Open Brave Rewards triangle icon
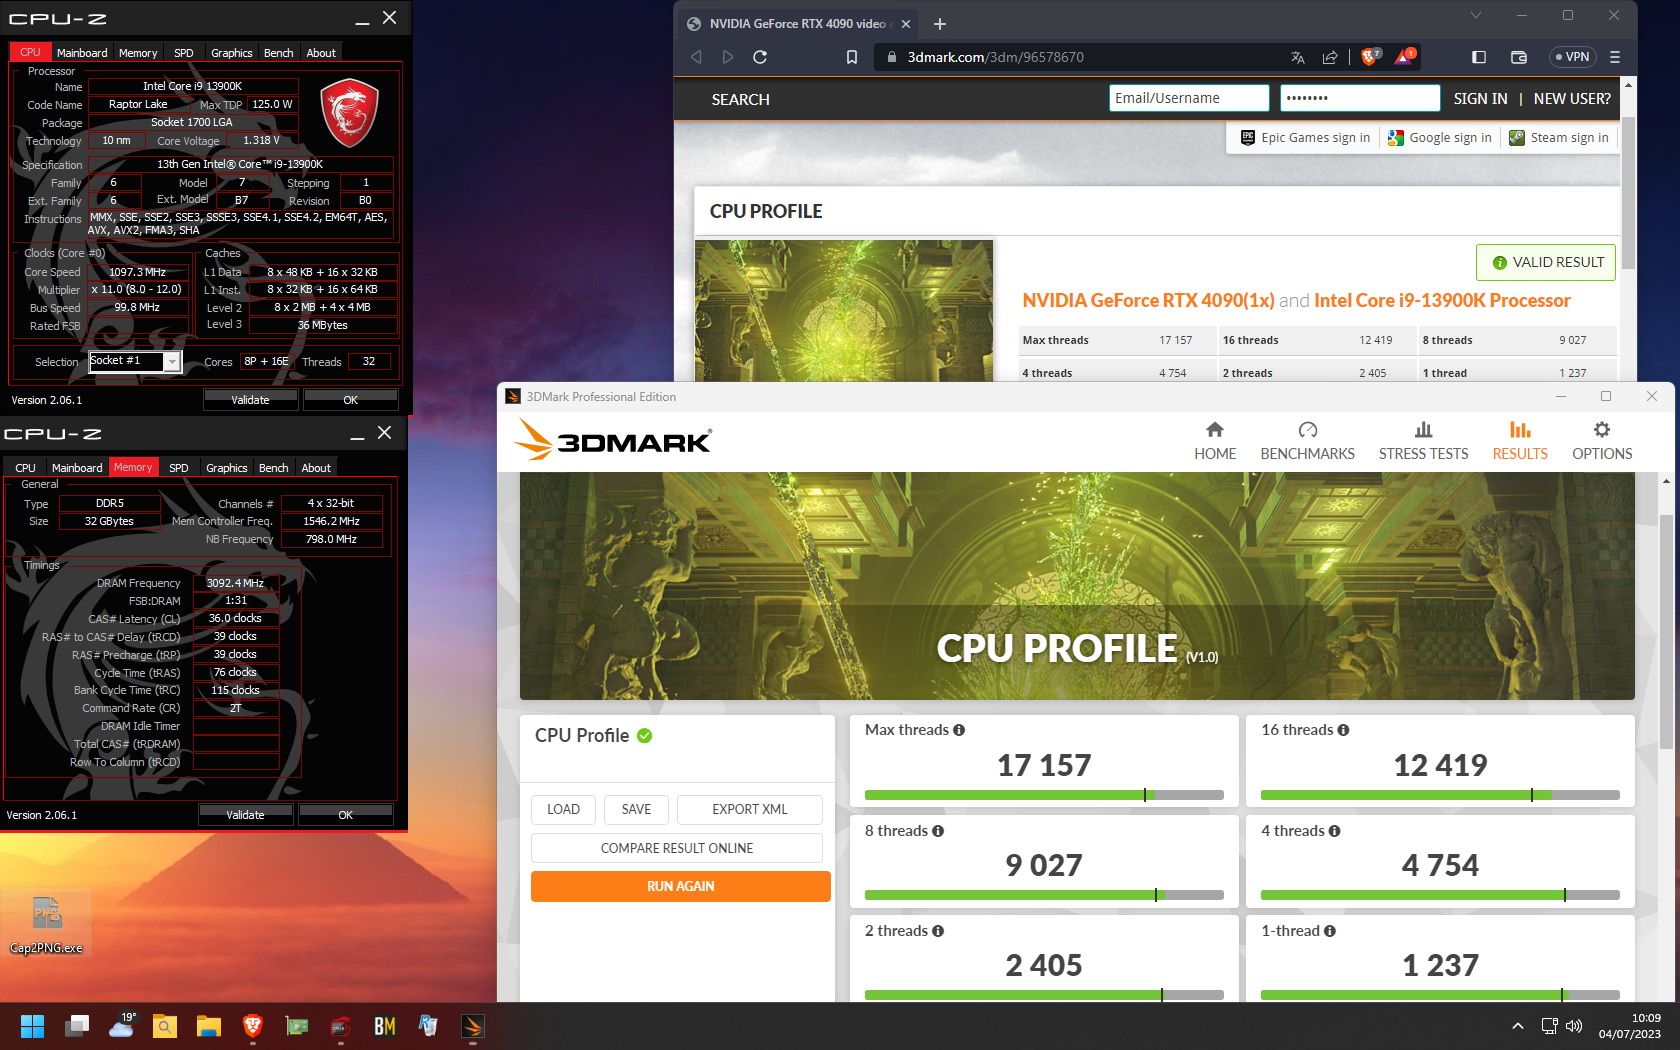Screen dimensions: 1680x1050 click(1404, 57)
